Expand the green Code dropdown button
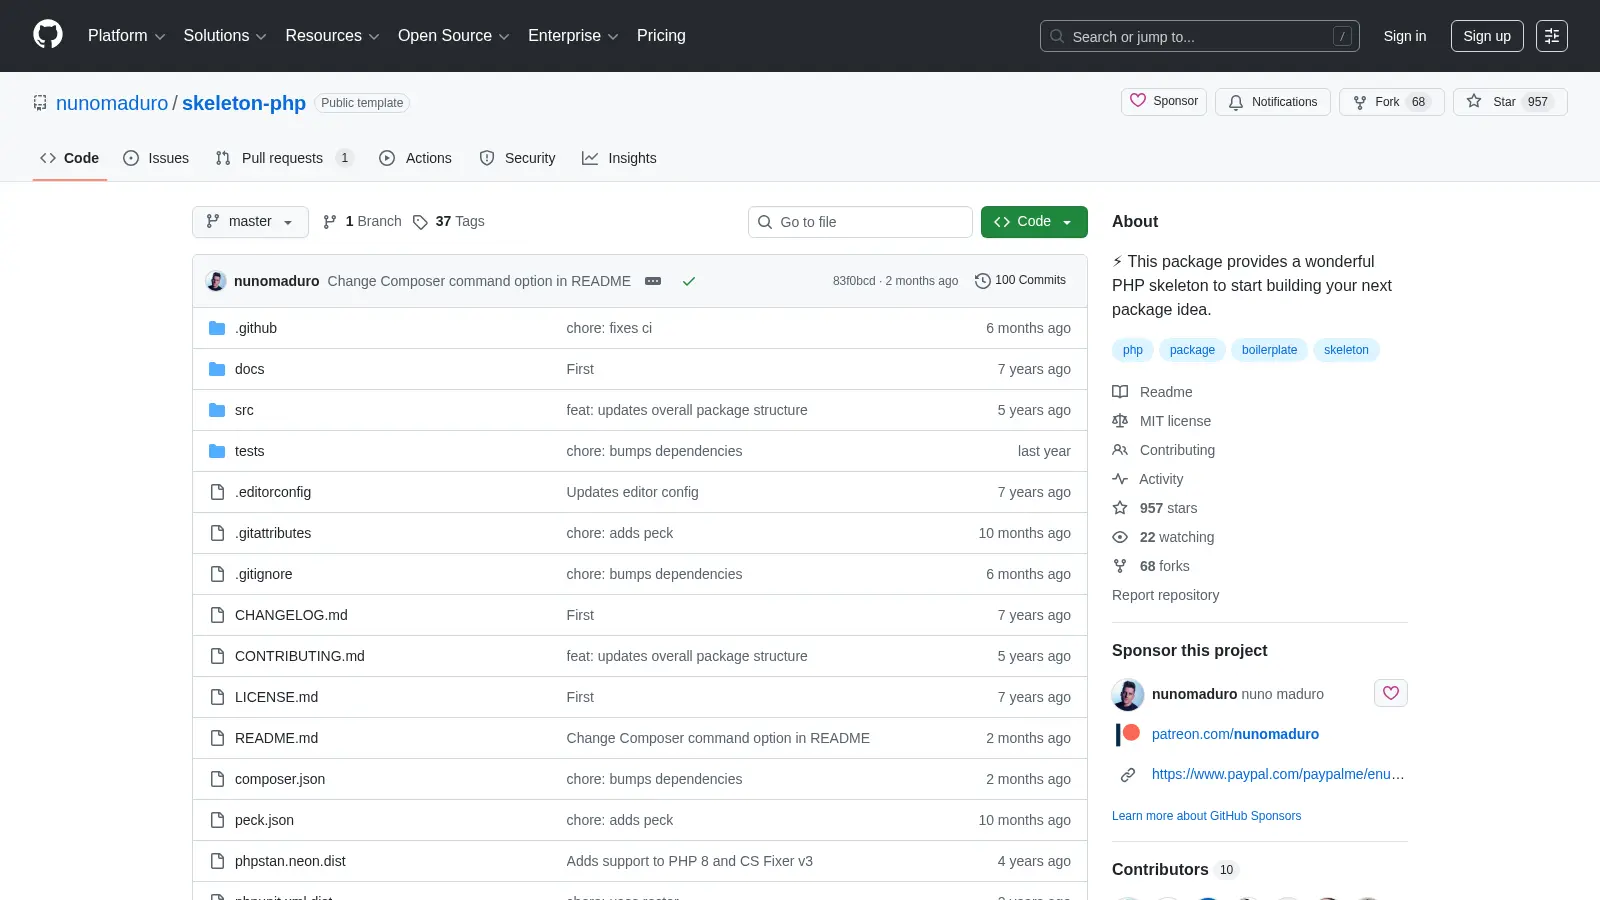 (x=1034, y=222)
